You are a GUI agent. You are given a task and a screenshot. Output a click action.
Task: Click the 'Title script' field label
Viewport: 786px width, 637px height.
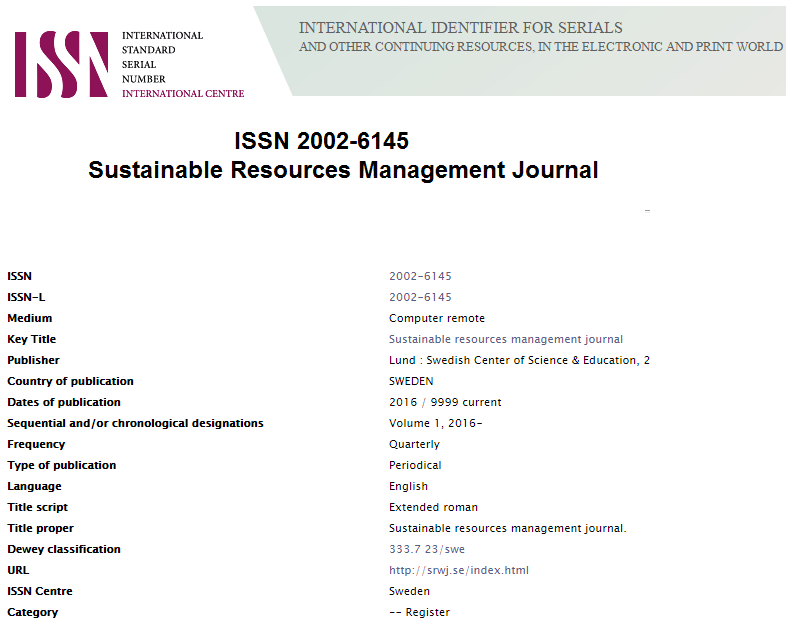37,507
